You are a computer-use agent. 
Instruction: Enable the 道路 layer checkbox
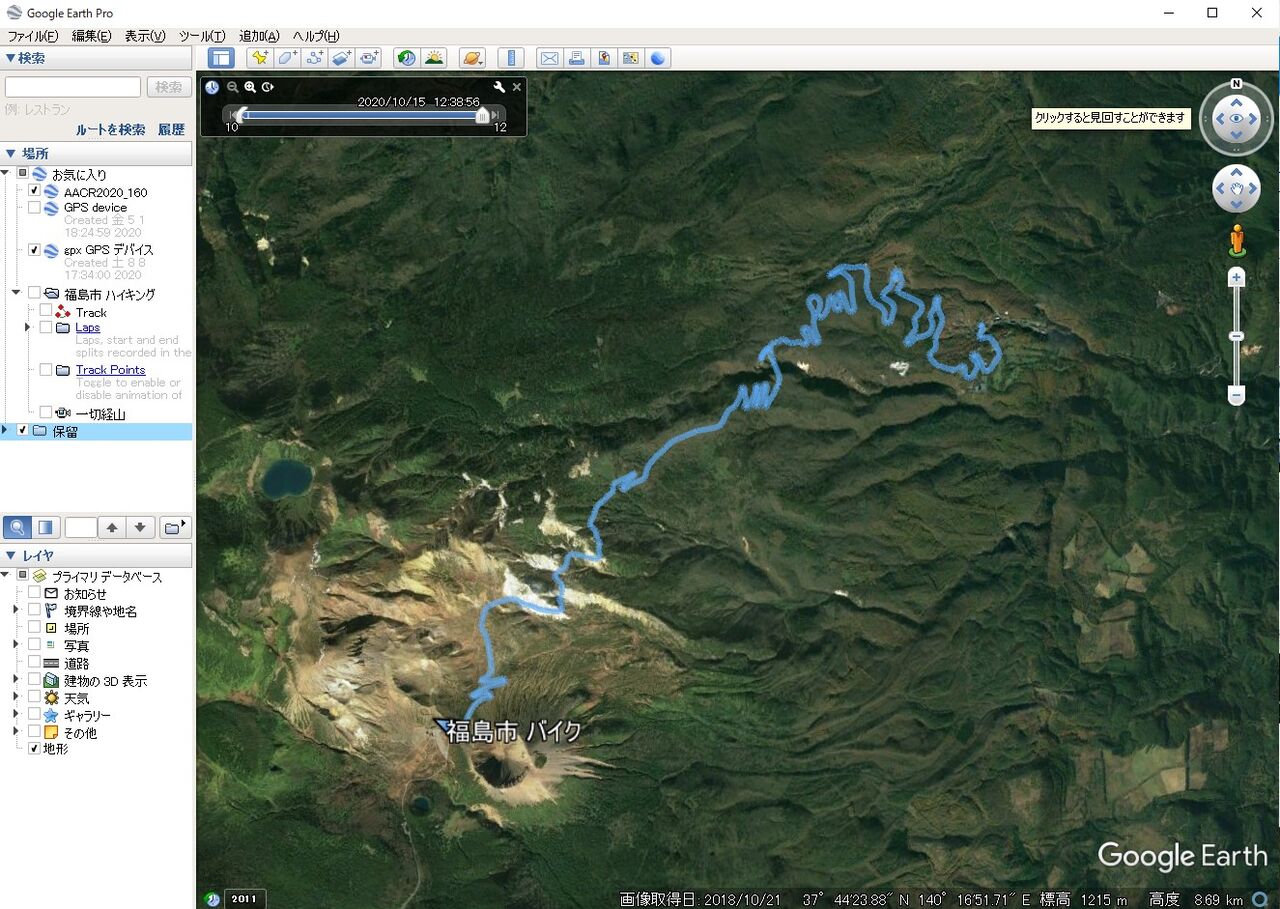[x=34, y=662]
